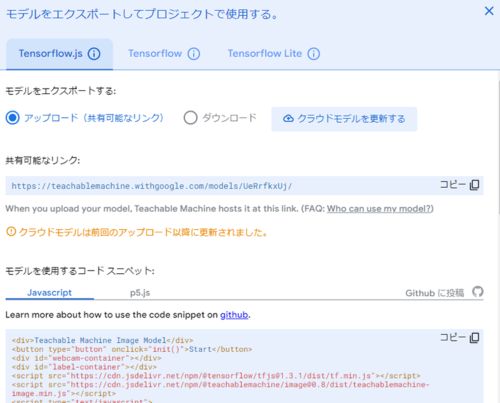Viewport: 500px width, 403px height.
Task: Switch to the Tensorflow.js tab
Action: coord(59,54)
